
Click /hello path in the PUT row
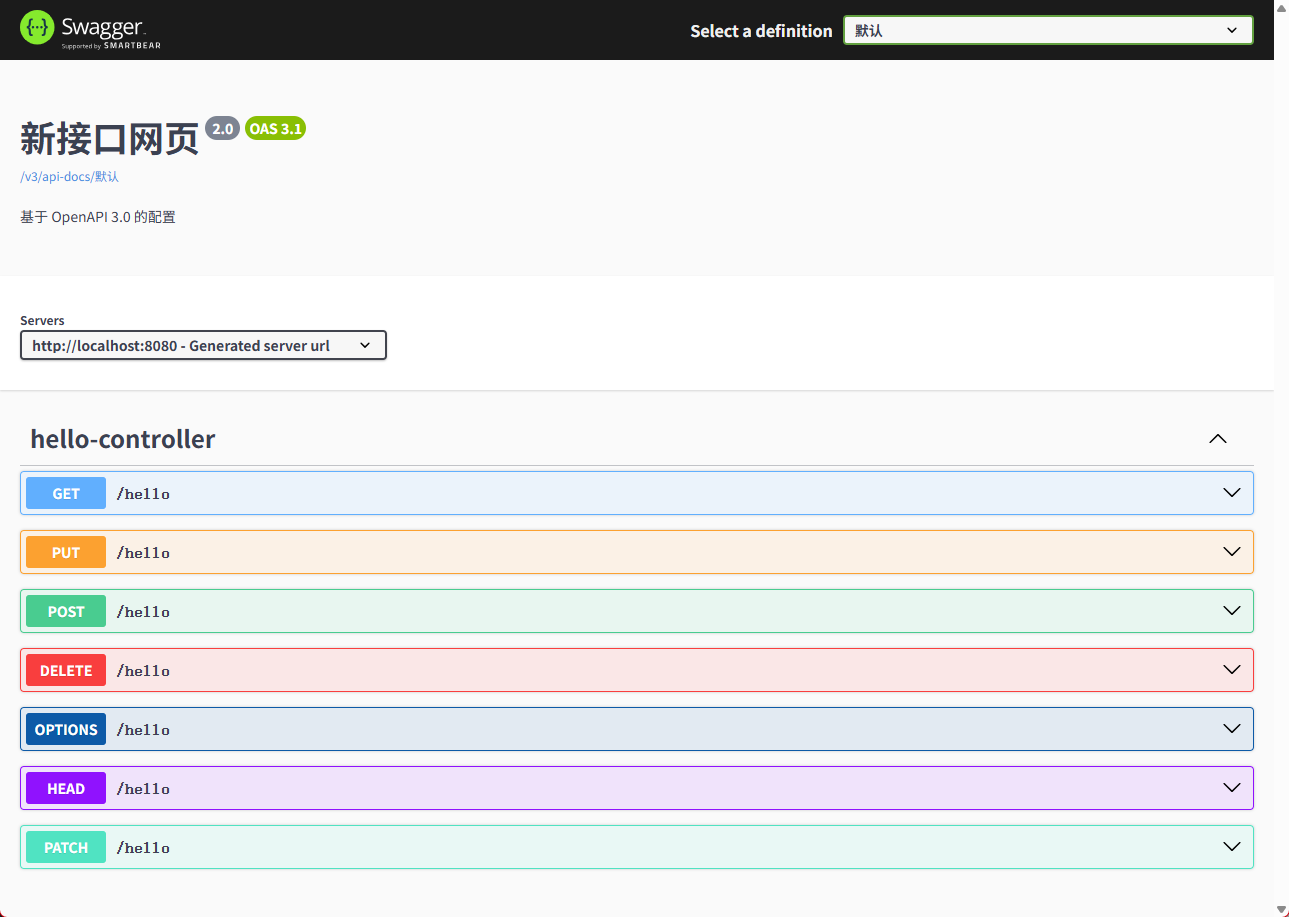143,553
